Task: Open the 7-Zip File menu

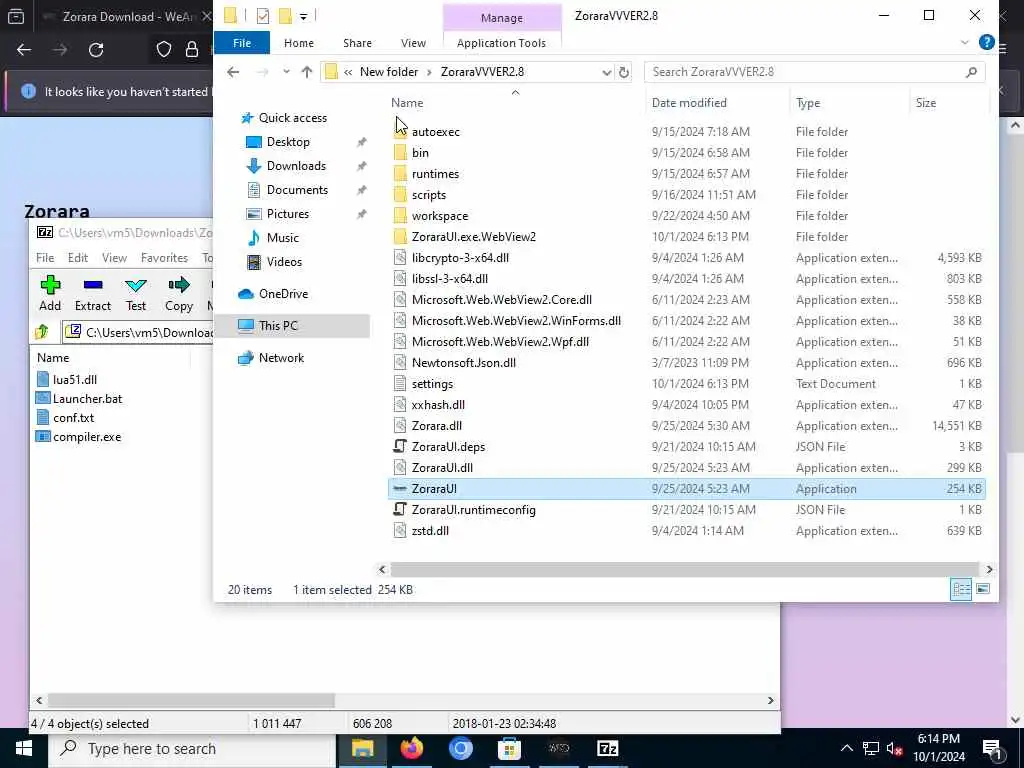Action: point(45,257)
